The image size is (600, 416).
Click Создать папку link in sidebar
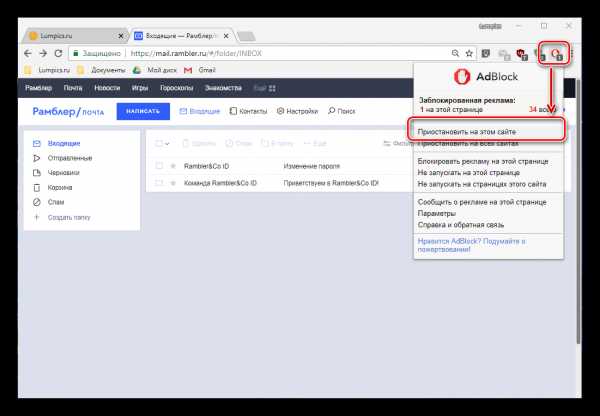[x=68, y=217]
